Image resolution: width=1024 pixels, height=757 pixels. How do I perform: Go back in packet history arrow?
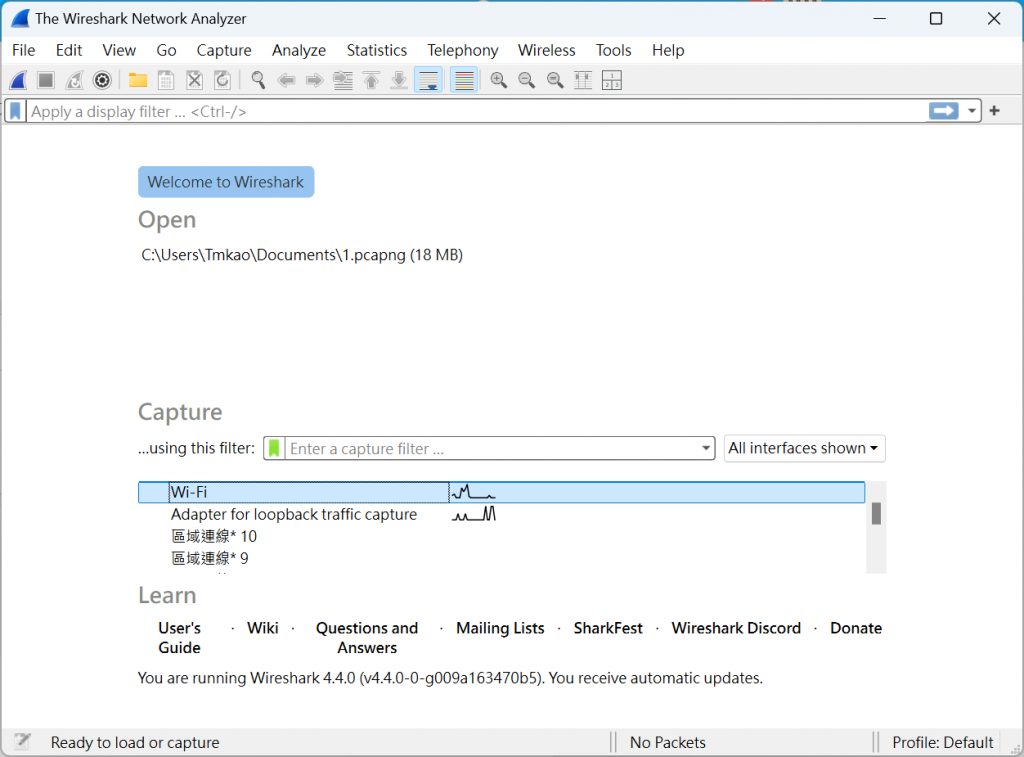tap(286, 80)
